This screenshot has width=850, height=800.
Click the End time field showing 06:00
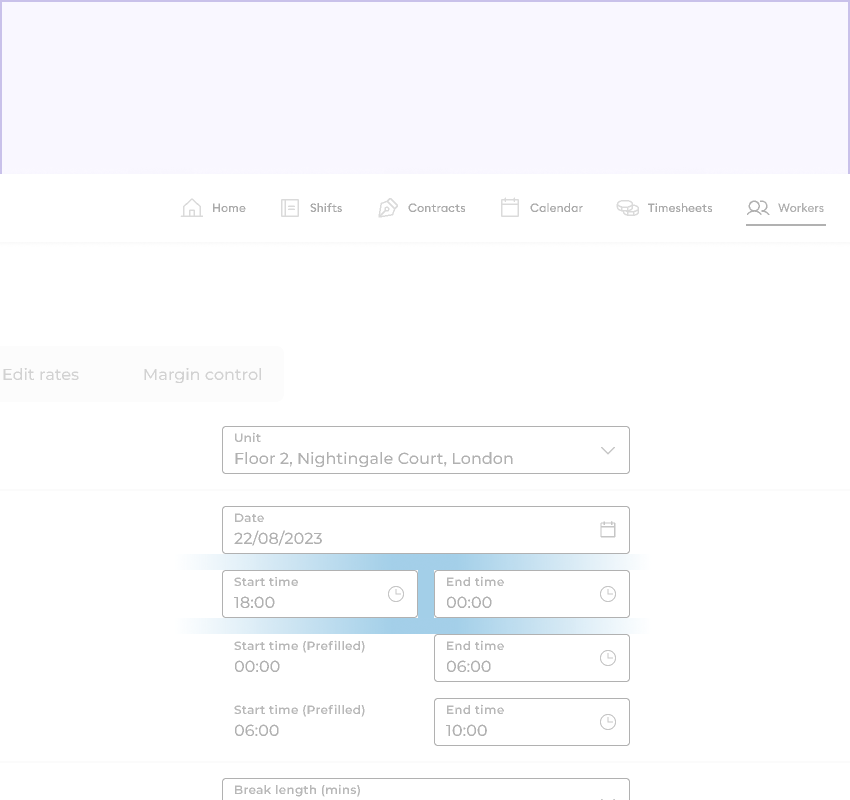tap(532, 658)
